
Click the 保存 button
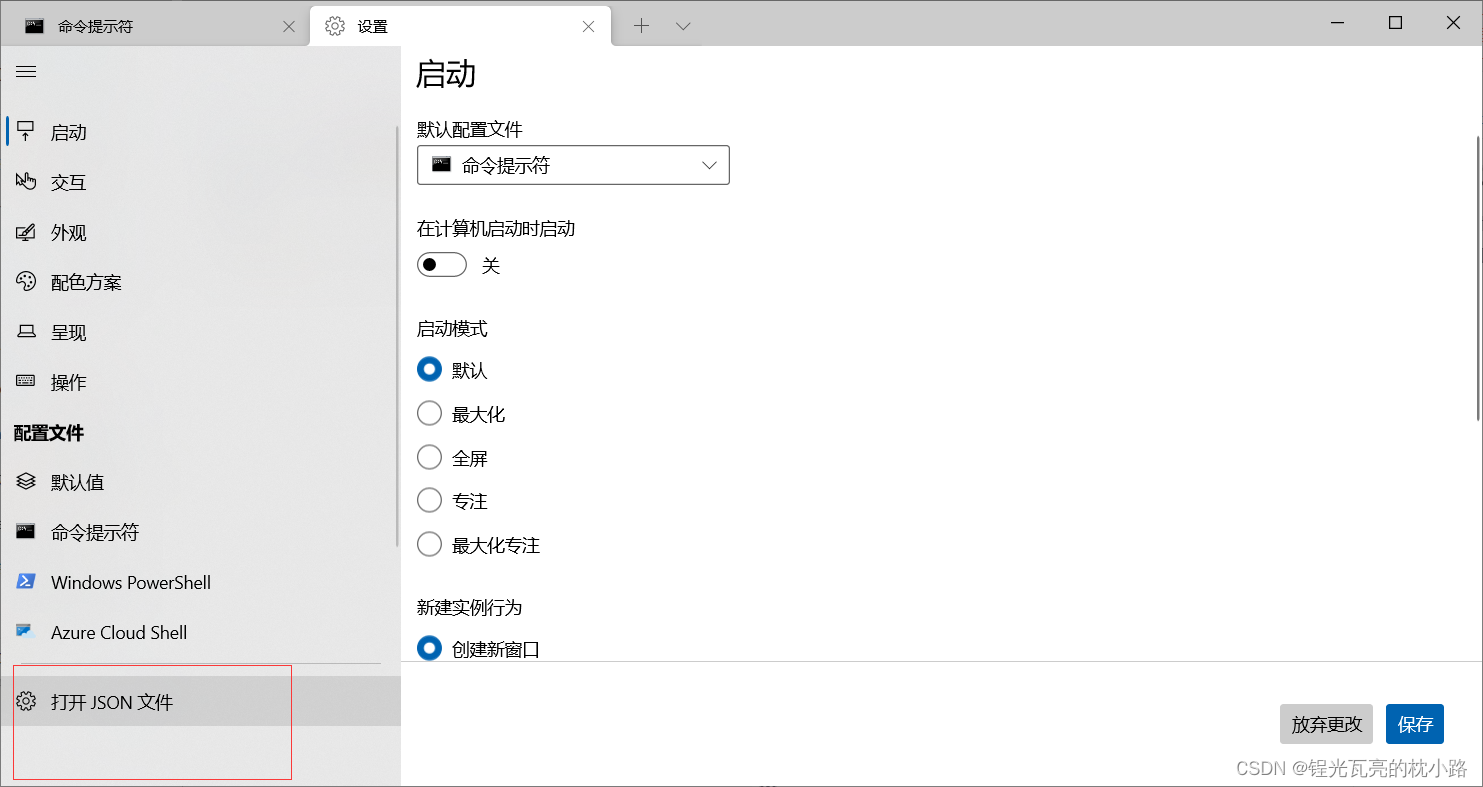click(1415, 724)
